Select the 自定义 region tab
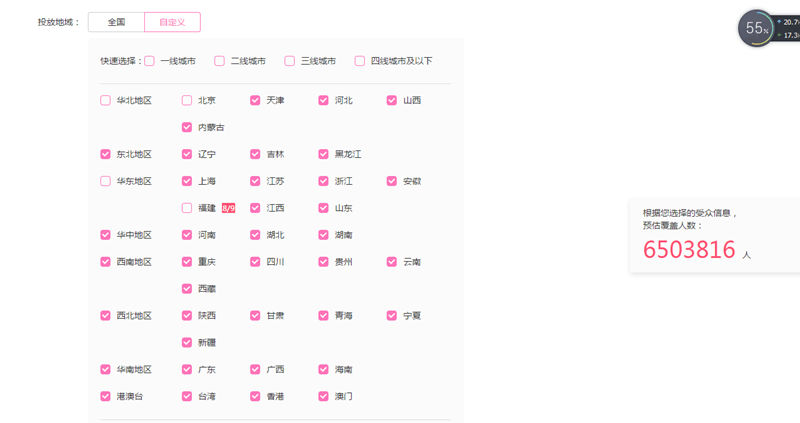 [x=172, y=22]
